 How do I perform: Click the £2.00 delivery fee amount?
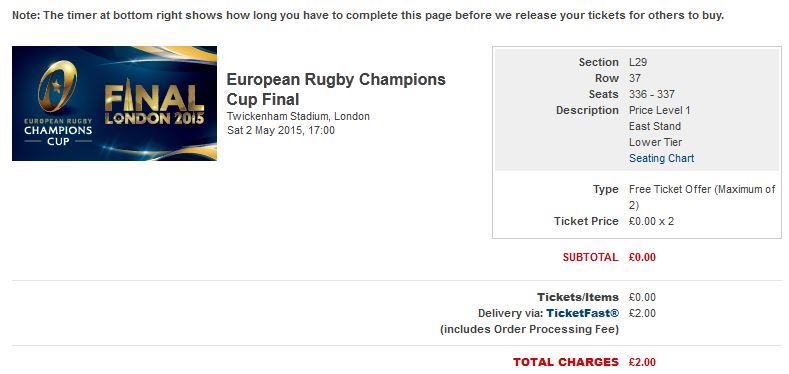tap(642, 313)
